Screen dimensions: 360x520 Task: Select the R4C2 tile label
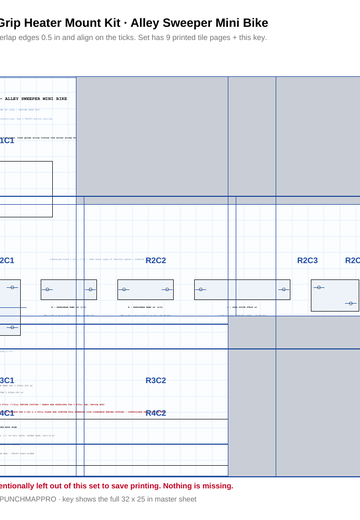pyautogui.click(x=156, y=413)
